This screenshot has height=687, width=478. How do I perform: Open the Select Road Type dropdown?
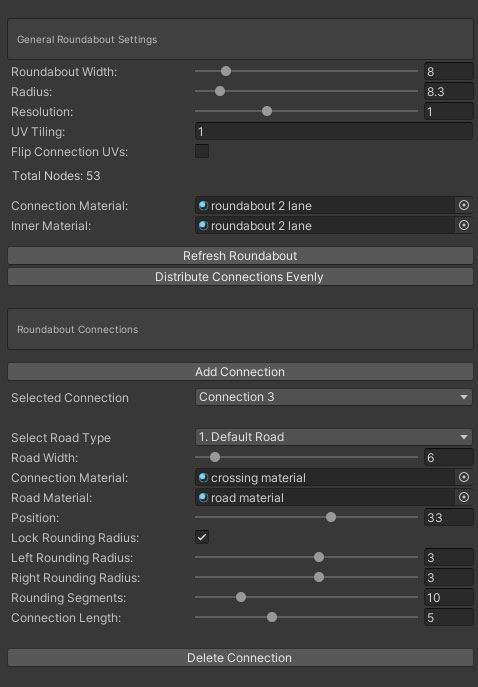pyautogui.click(x=334, y=437)
